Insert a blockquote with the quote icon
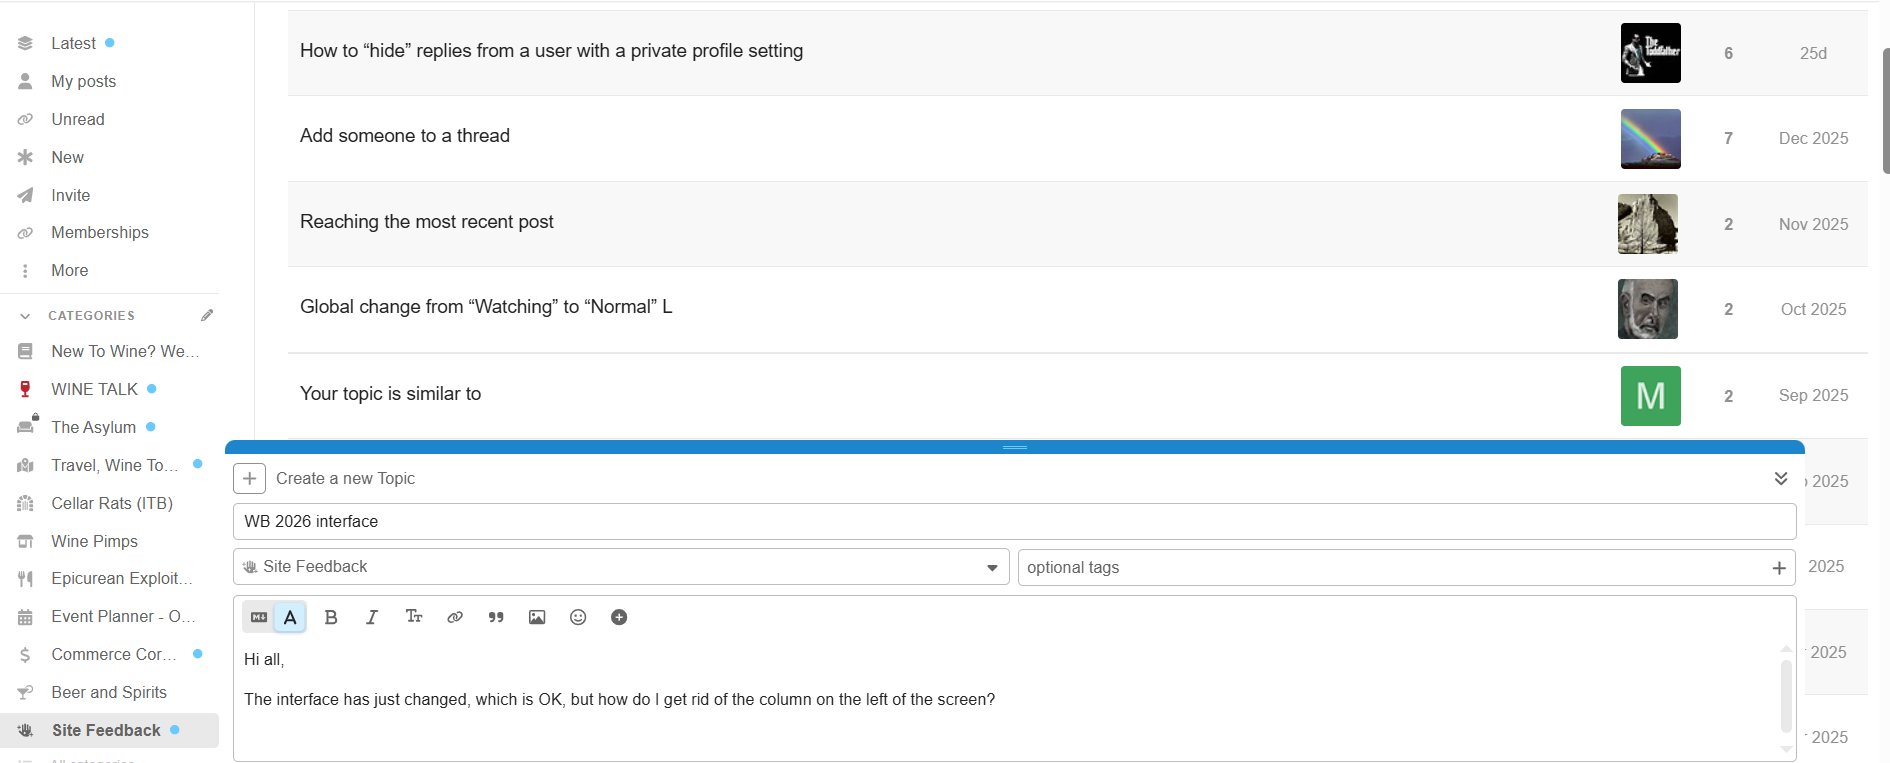 tap(496, 617)
